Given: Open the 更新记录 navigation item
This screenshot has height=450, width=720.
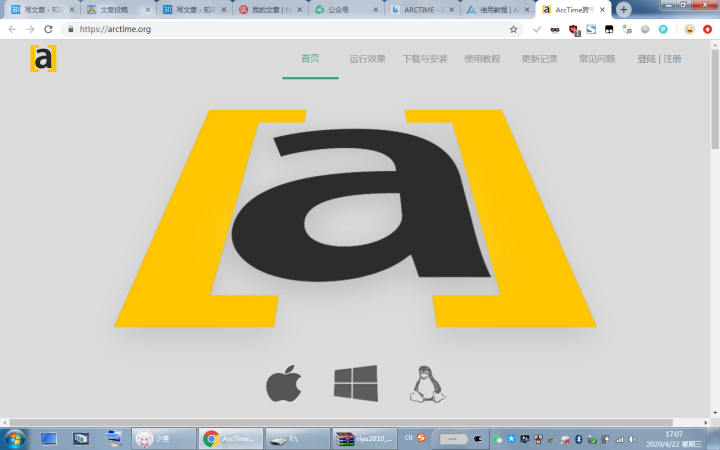Looking at the screenshot, I should click(x=540, y=59).
